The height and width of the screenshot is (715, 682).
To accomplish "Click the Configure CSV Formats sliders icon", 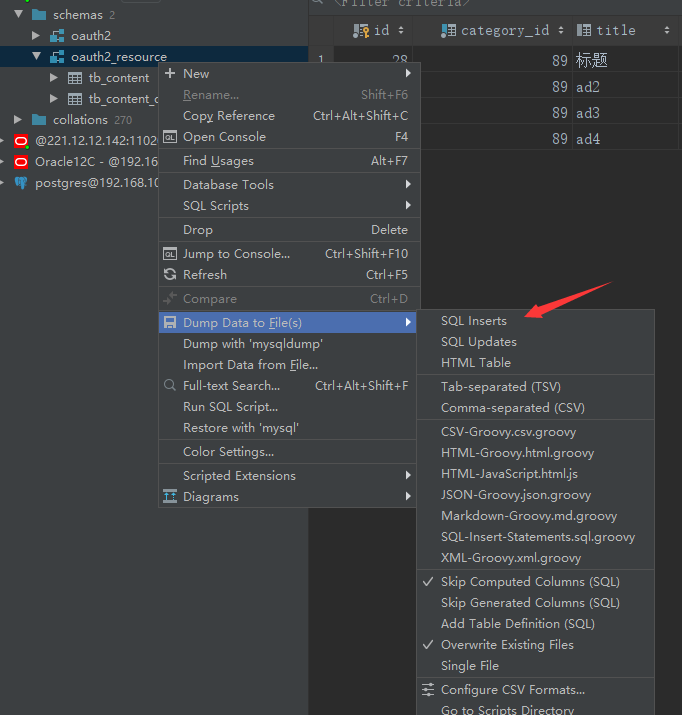I will point(428,689).
